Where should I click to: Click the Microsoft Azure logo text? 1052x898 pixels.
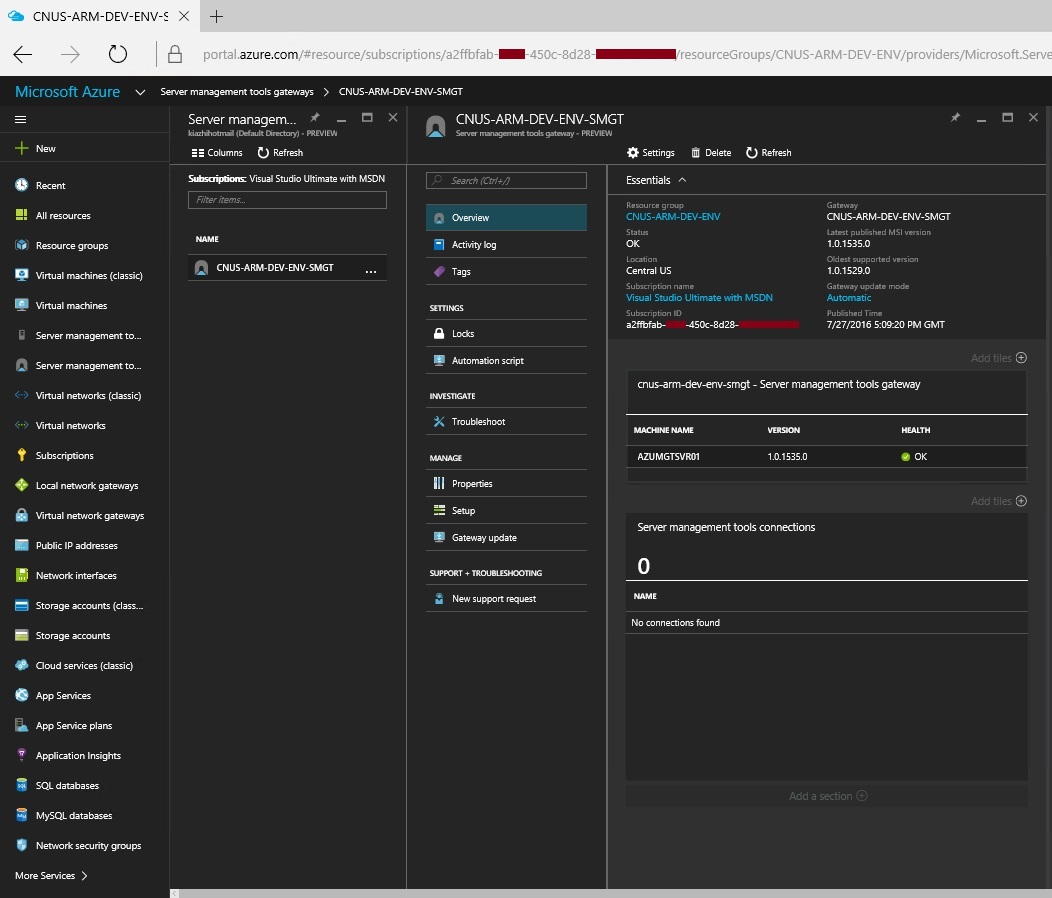pyautogui.click(x=67, y=92)
